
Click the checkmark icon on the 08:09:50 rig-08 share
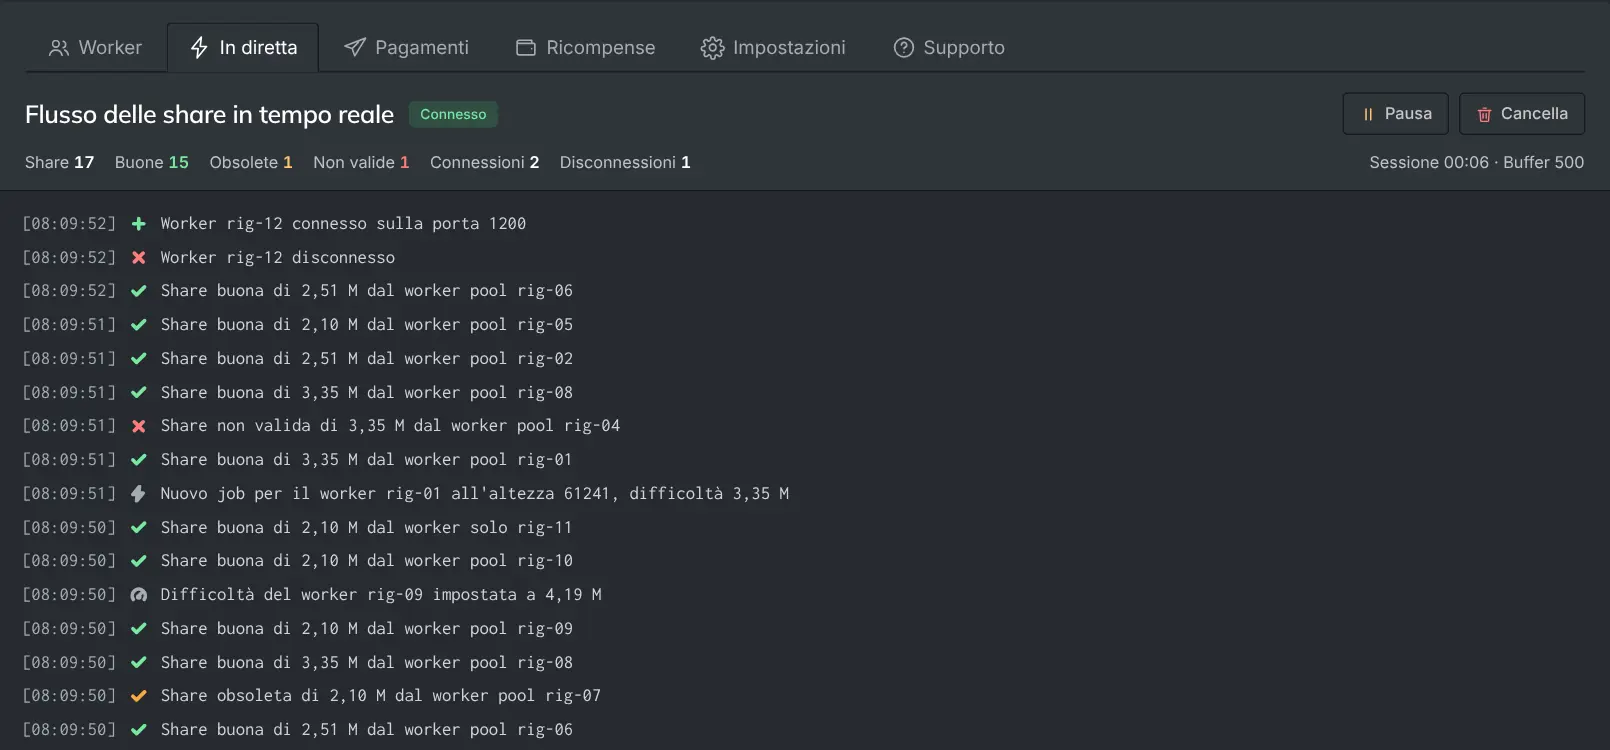[x=139, y=663]
